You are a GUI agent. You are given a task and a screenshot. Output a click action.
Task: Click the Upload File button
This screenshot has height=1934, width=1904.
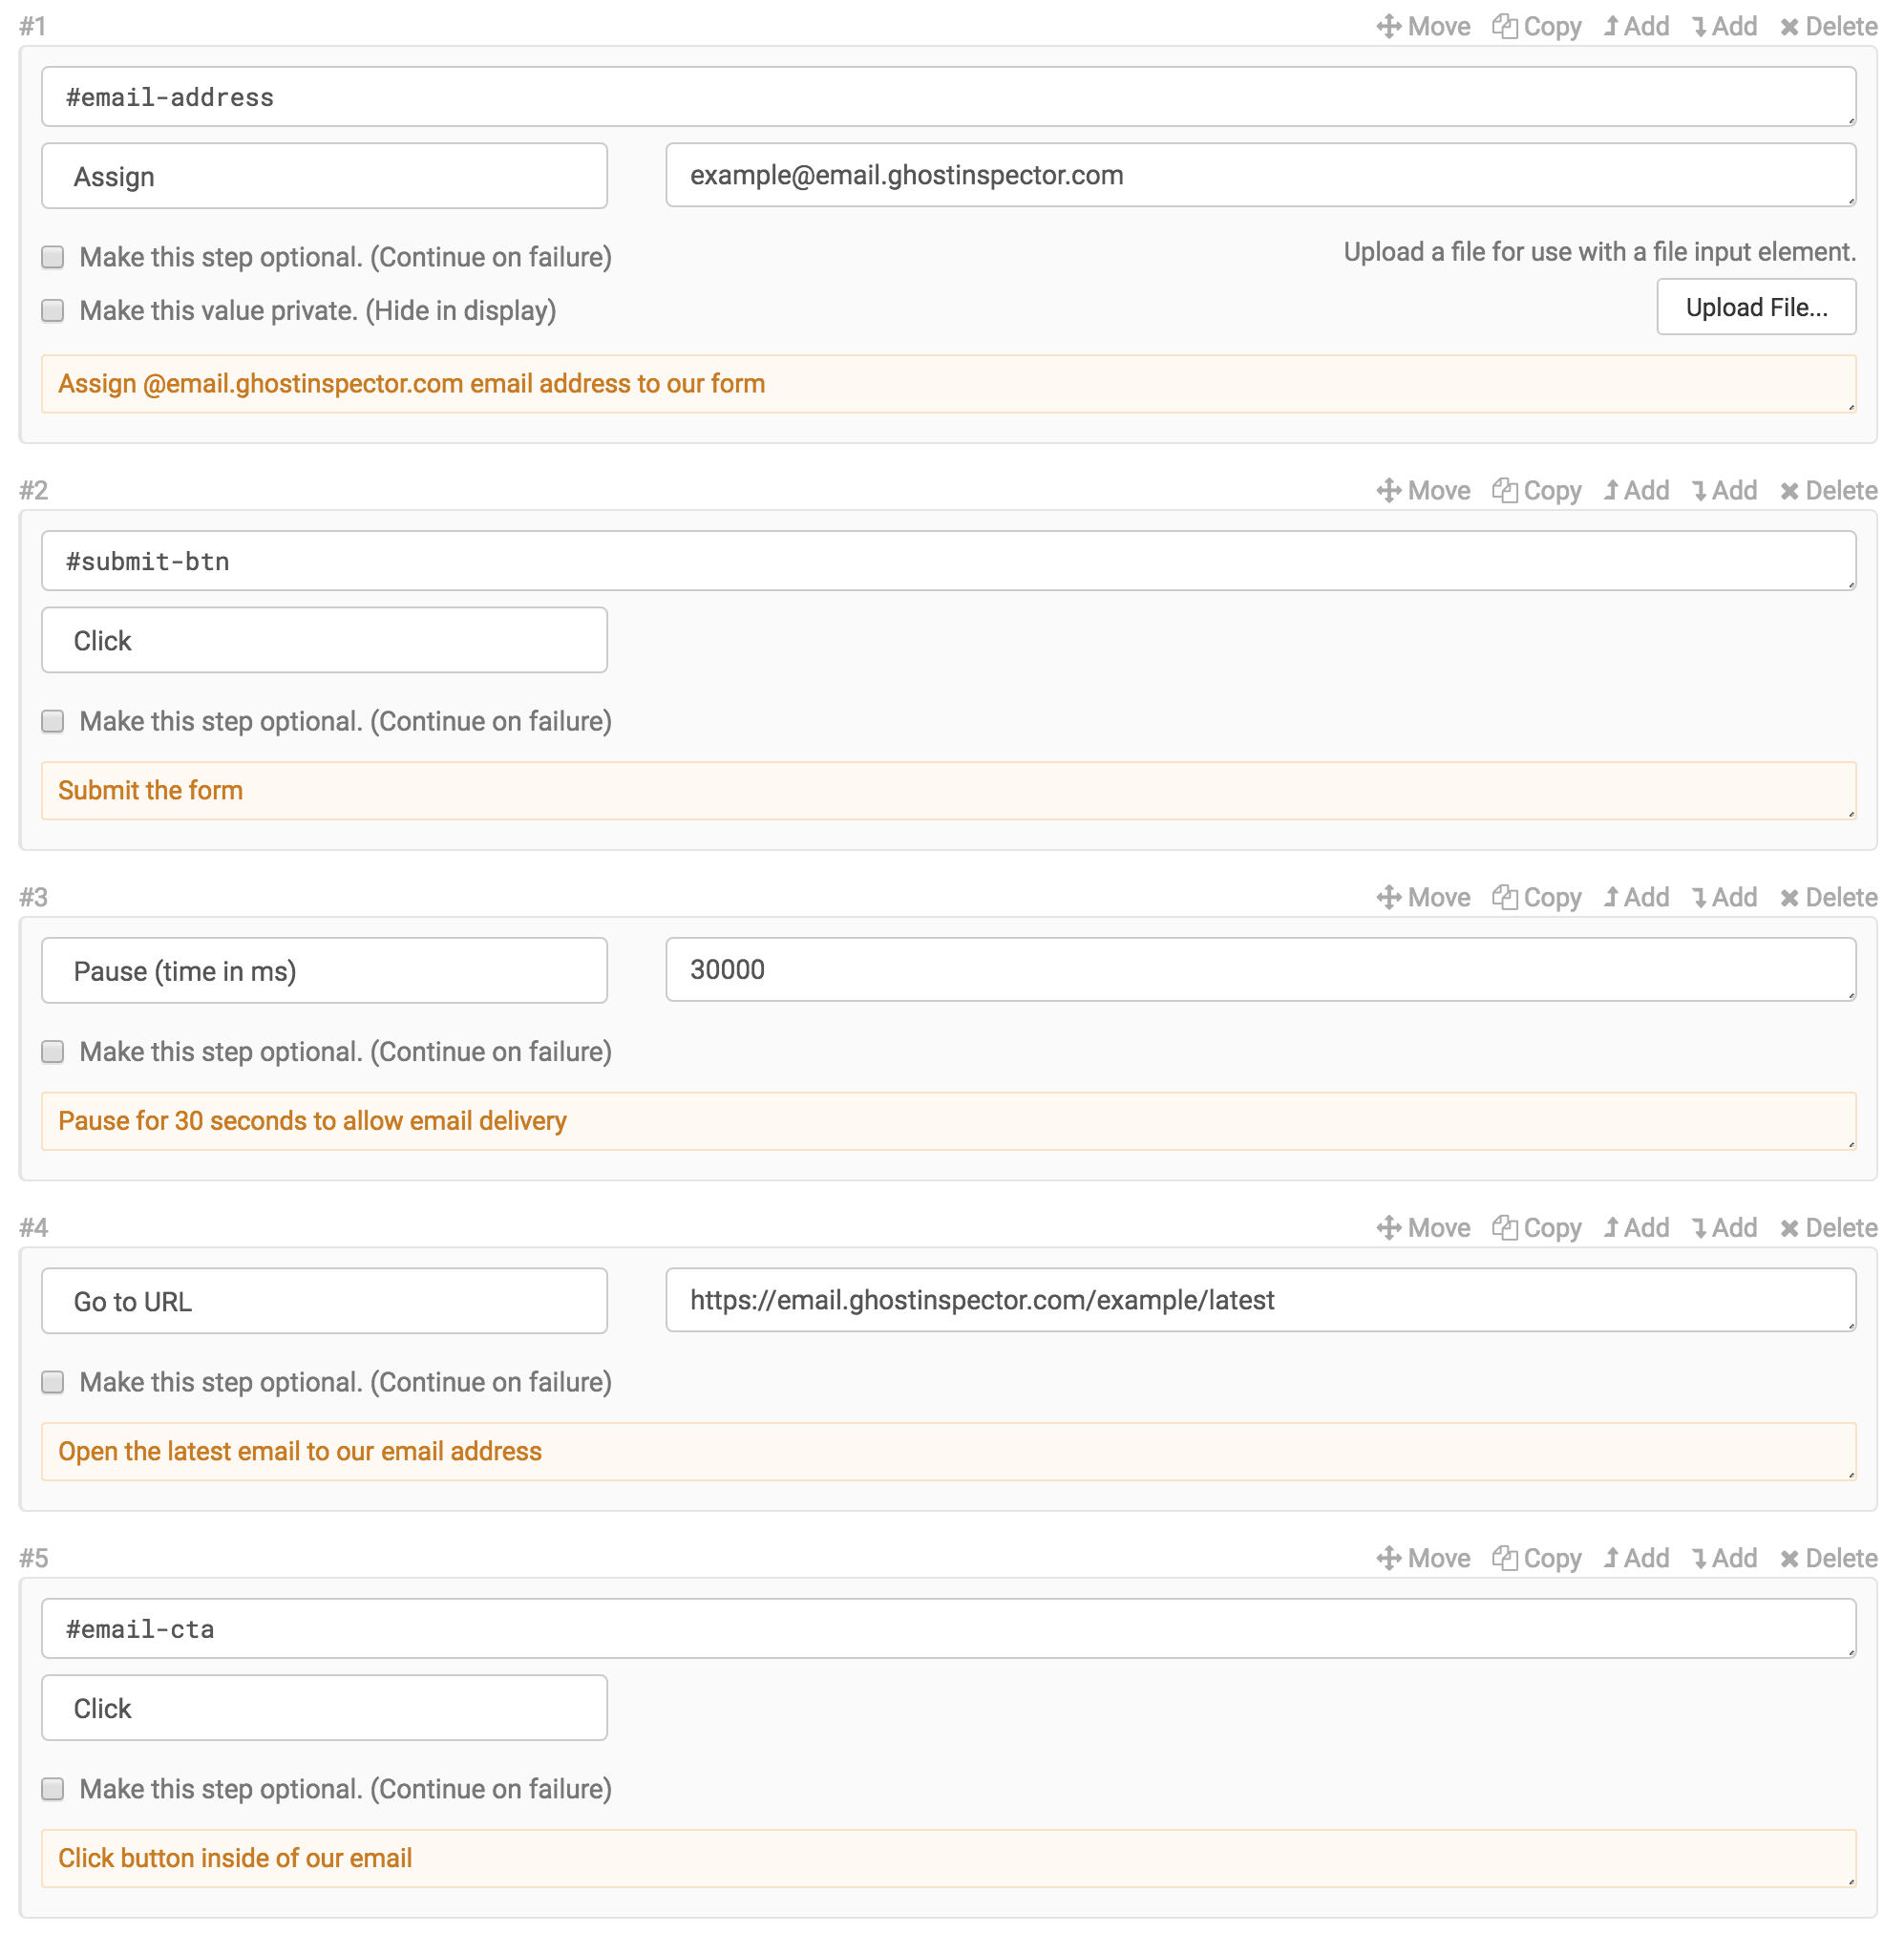pyautogui.click(x=1756, y=307)
